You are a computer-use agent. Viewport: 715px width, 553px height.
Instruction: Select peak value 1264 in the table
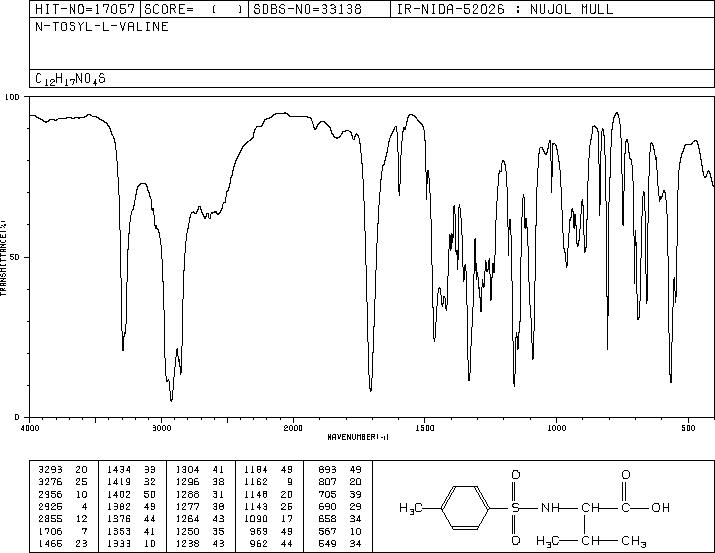click(x=187, y=519)
